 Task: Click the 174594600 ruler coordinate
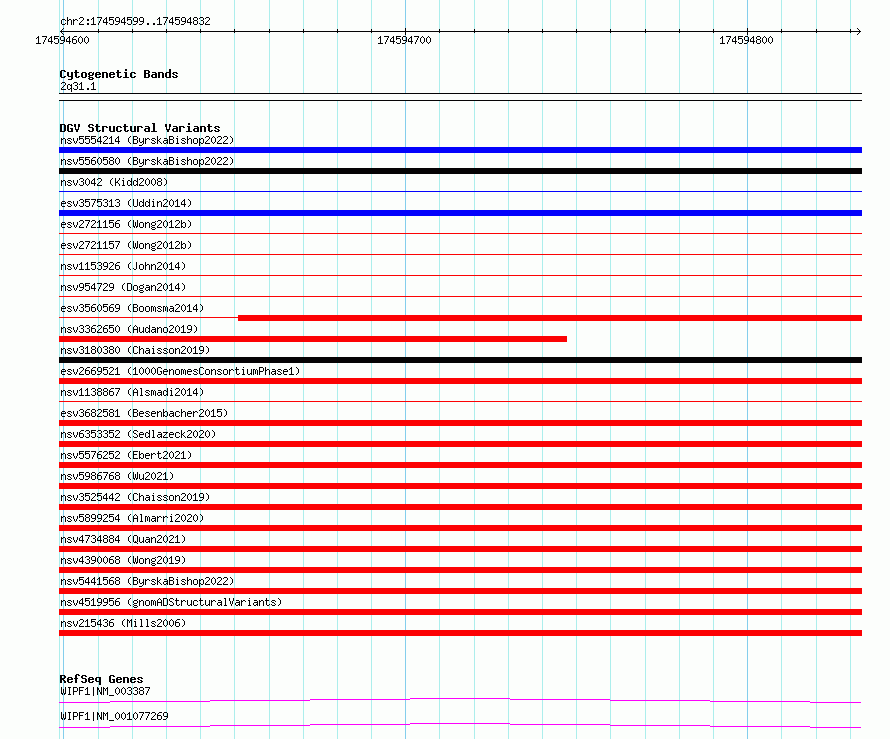tap(62, 40)
